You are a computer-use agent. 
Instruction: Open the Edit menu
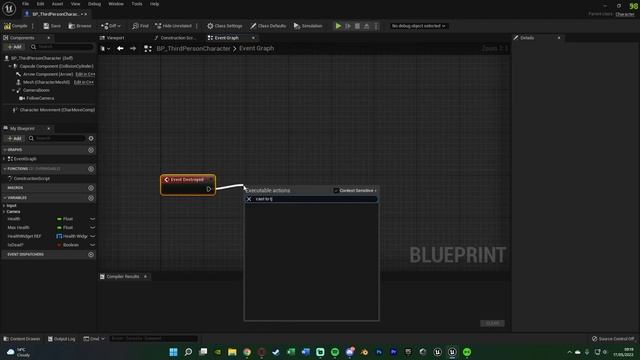40,4
